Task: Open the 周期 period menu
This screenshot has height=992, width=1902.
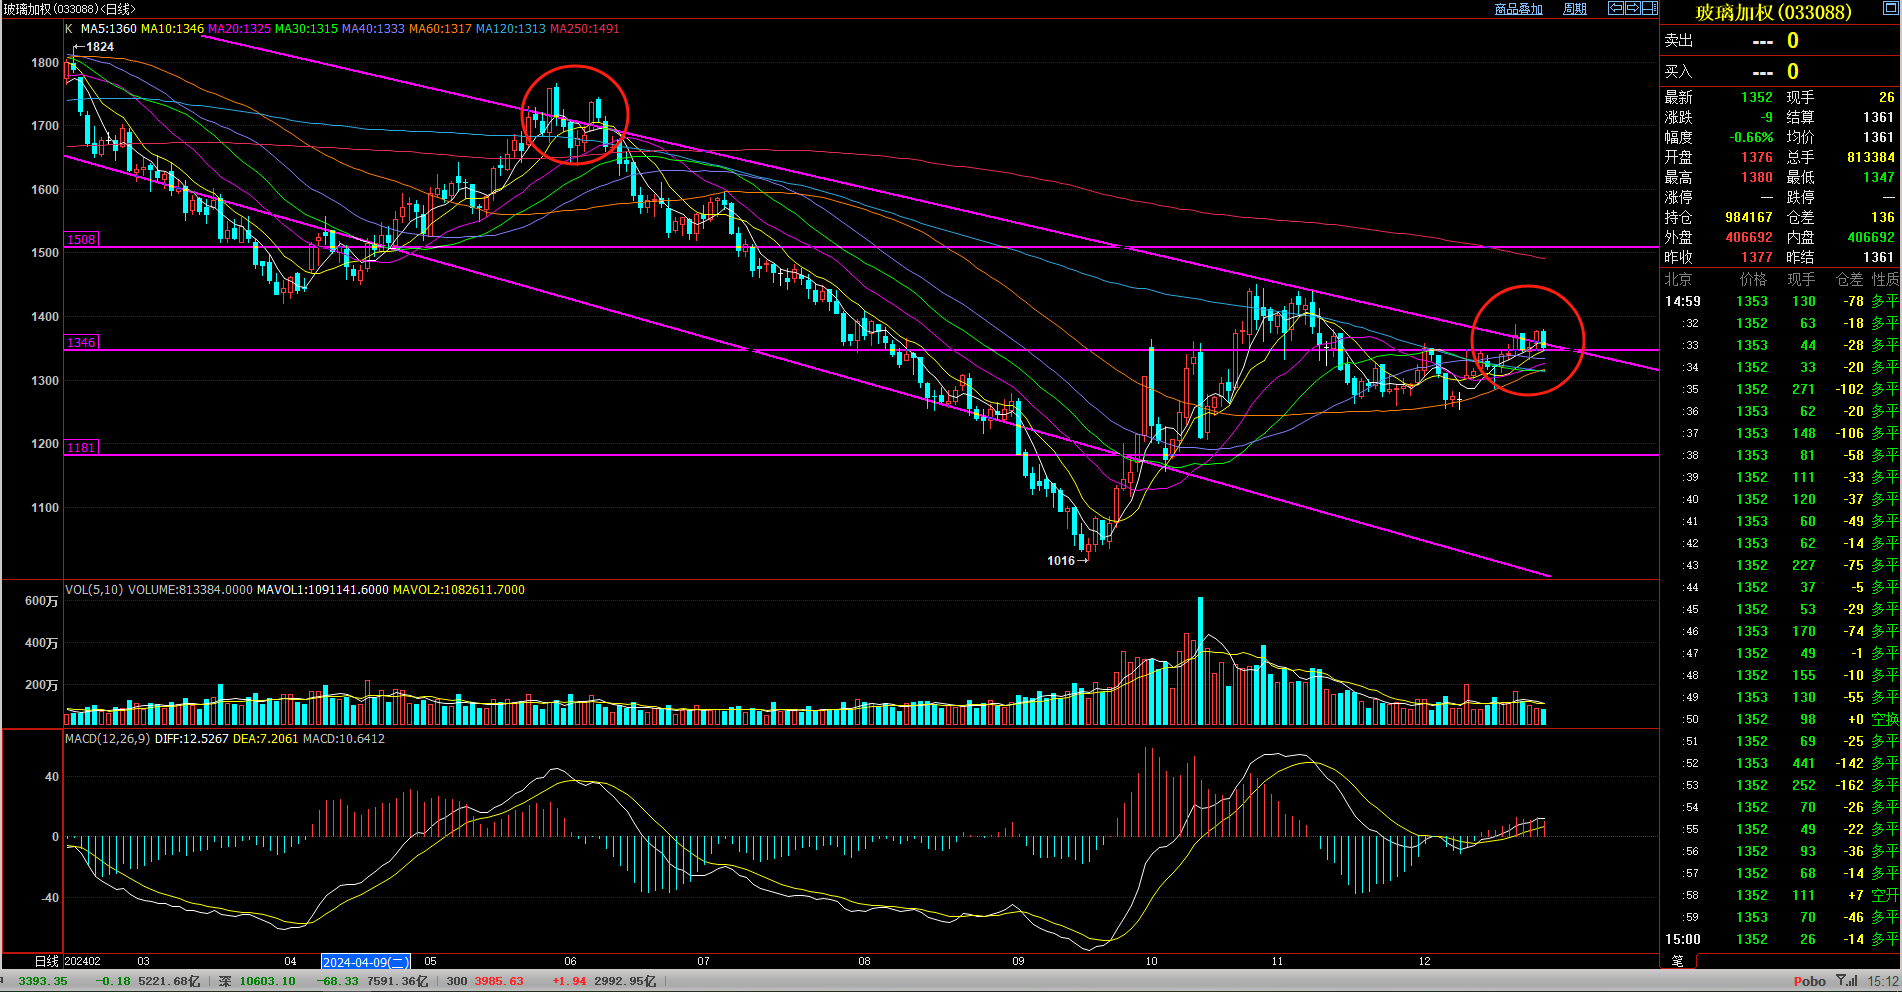Action: pyautogui.click(x=1575, y=9)
